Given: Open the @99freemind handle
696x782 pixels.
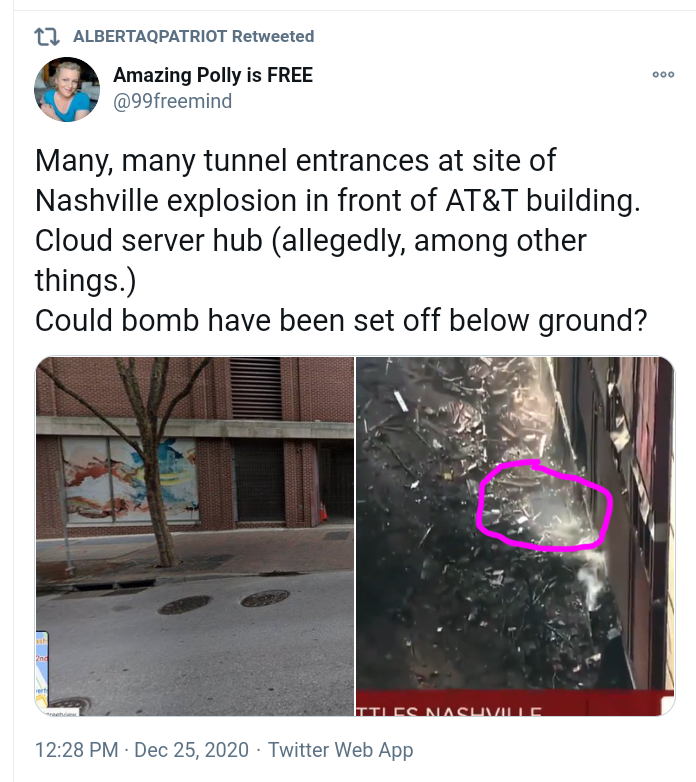Looking at the screenshot, I should point(173,101).
